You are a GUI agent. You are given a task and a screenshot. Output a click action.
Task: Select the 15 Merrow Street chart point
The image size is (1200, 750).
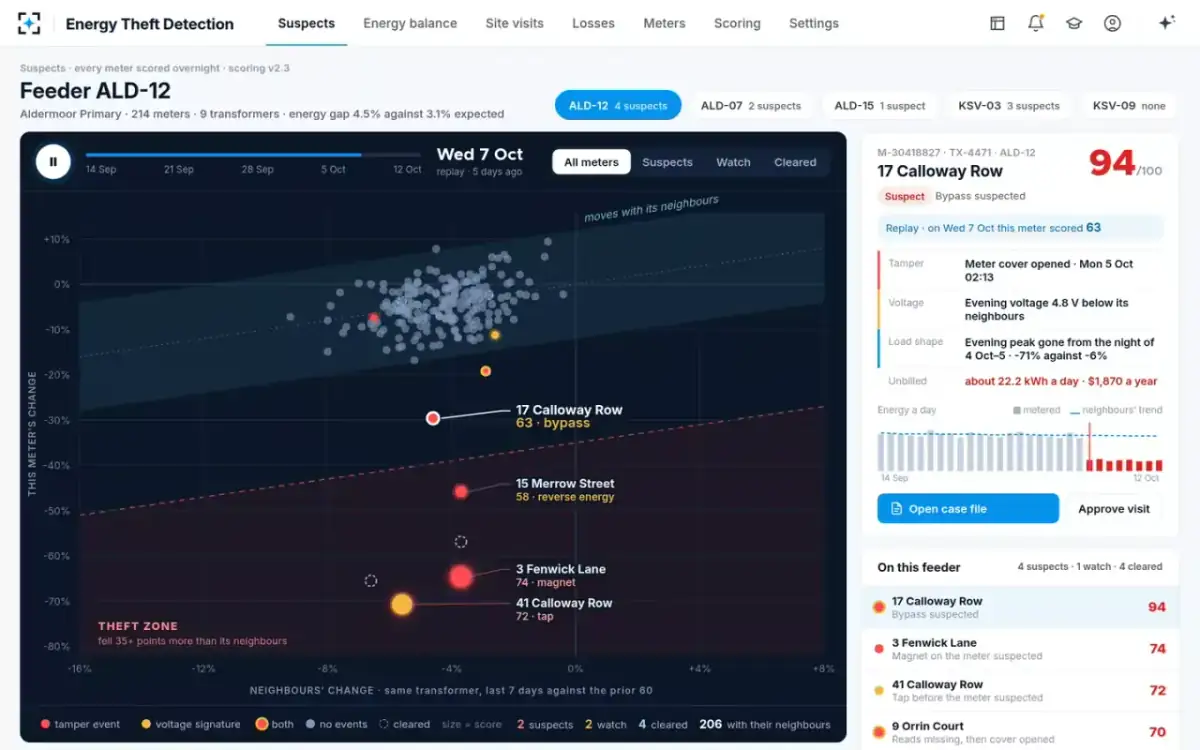pos(460,491)
